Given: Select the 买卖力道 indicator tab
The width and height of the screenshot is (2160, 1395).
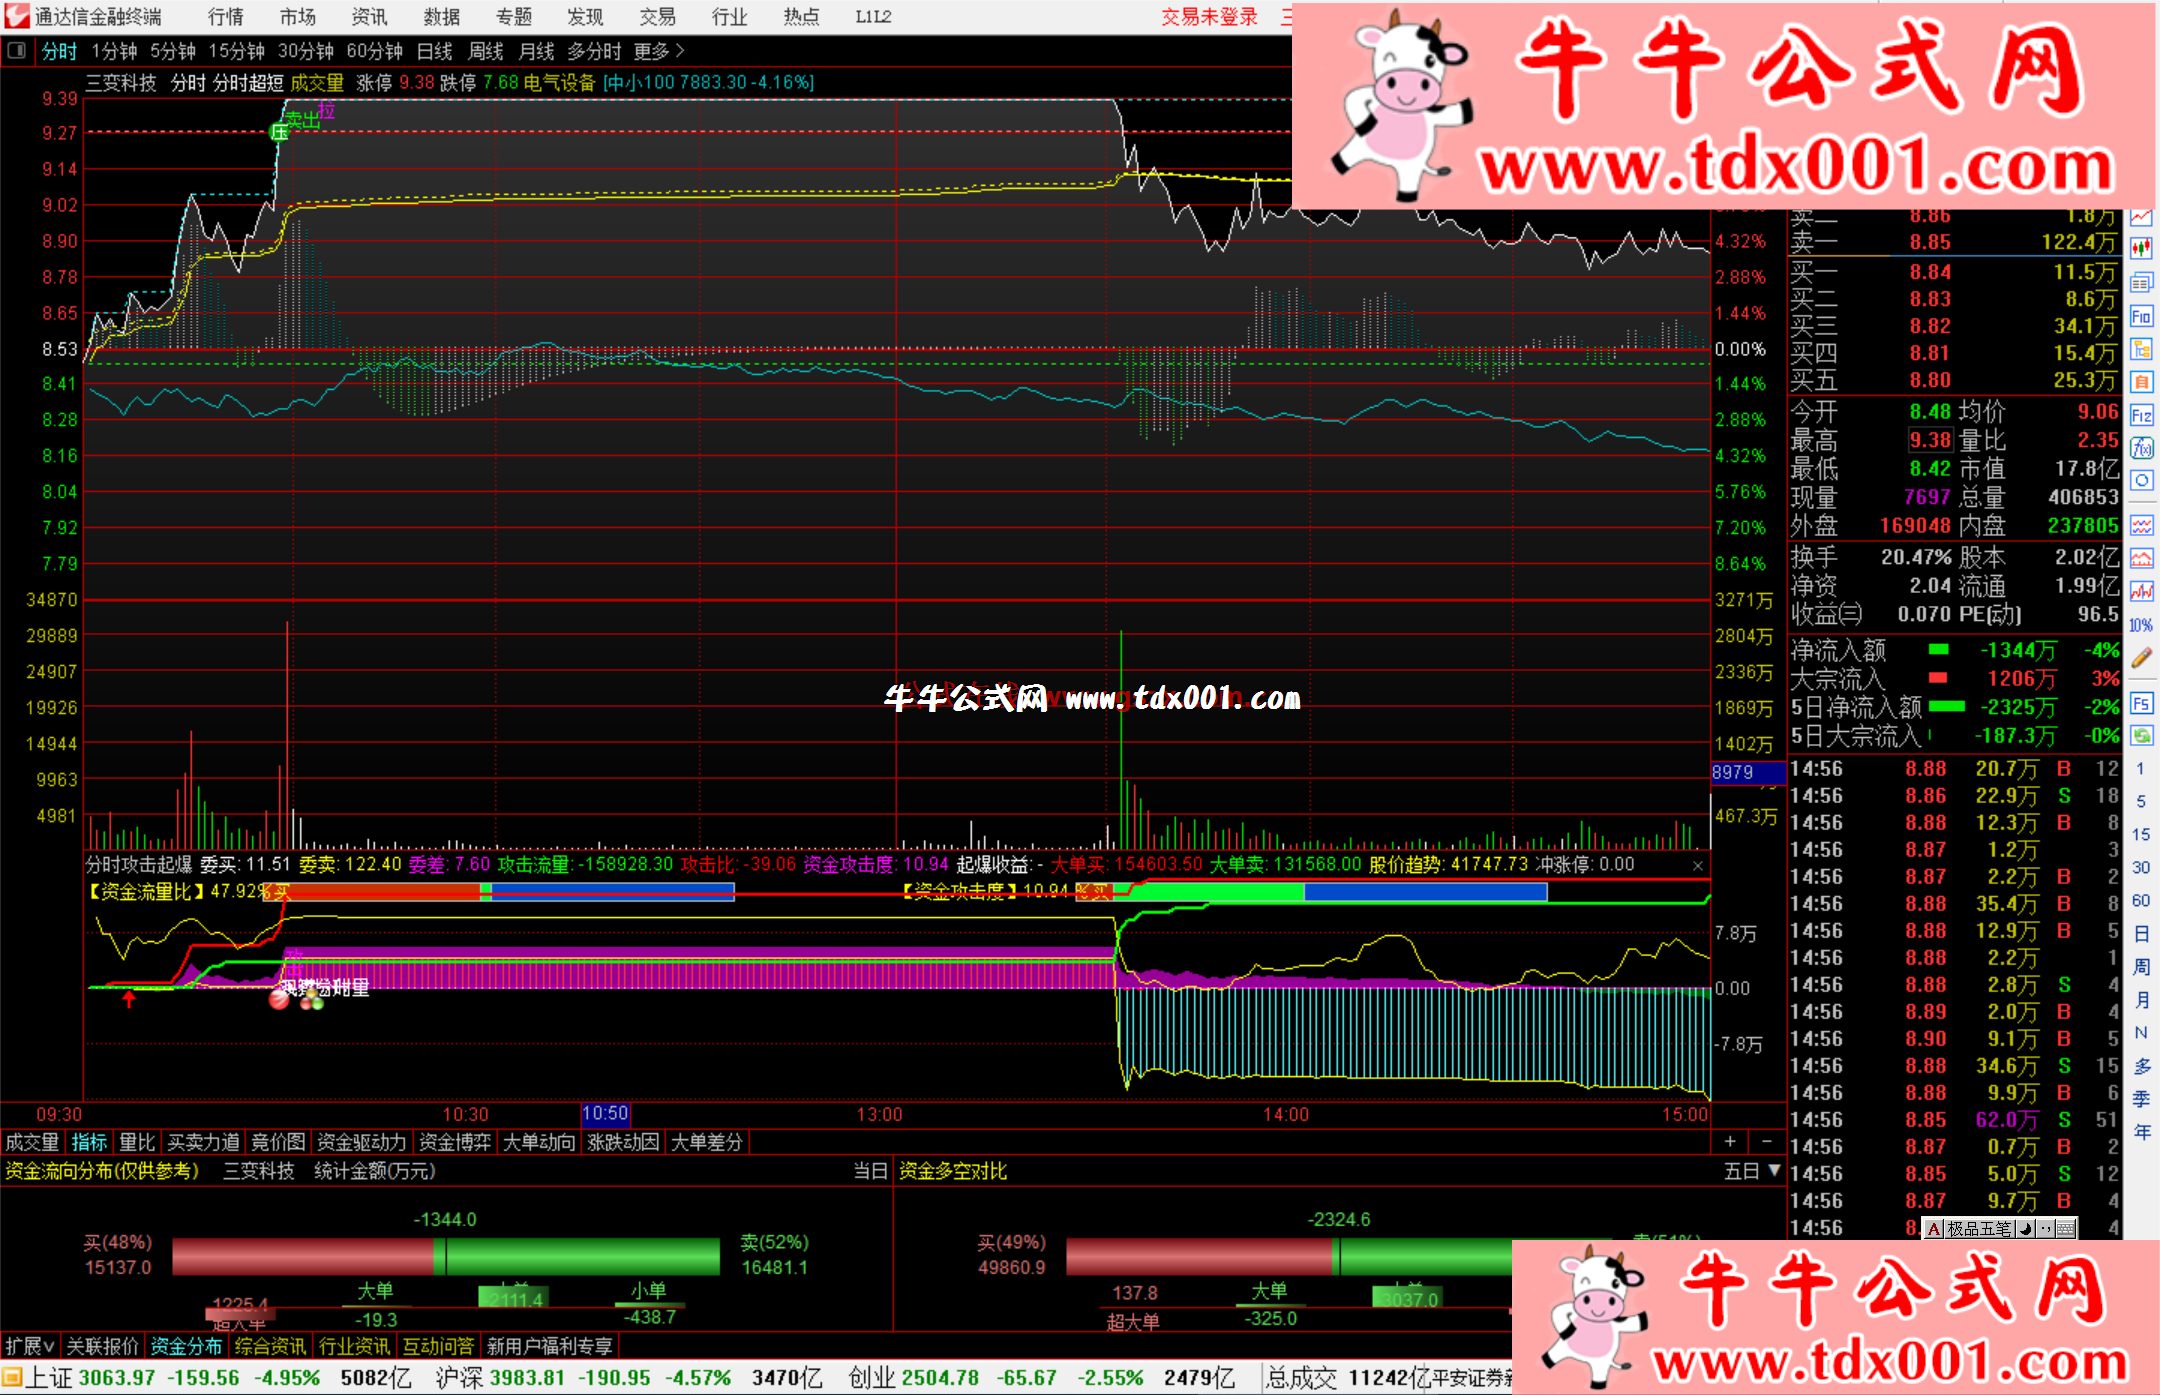Looking at the screenshot, I should (x=203, y=1142).
